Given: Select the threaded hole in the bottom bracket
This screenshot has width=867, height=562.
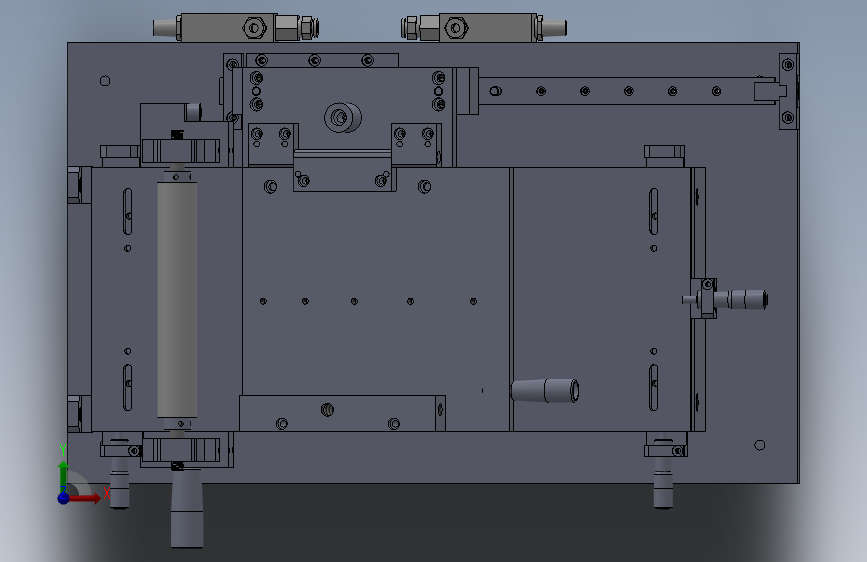Looking at the screenshot, I should (x=327, y=410).
